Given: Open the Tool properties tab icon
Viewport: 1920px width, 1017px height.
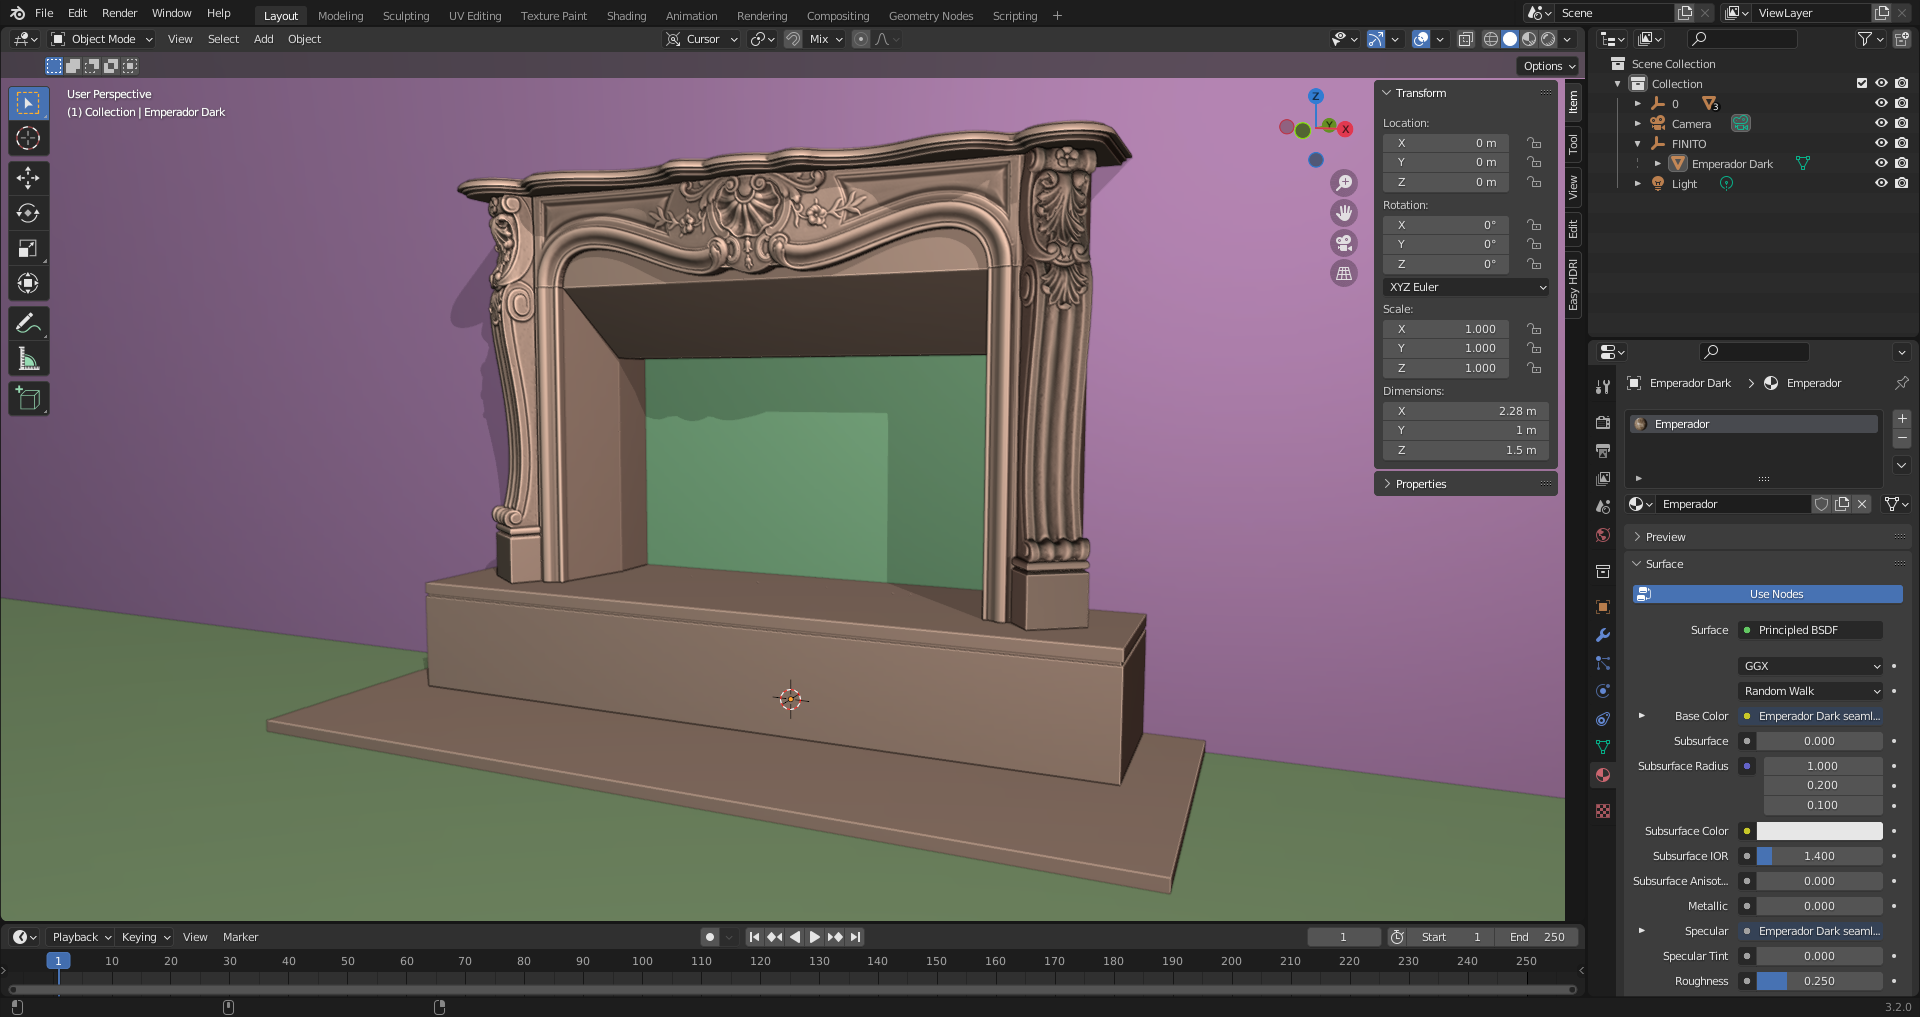Looking at the screenshot, I should pyautogui.click(x=1603, y=387).
